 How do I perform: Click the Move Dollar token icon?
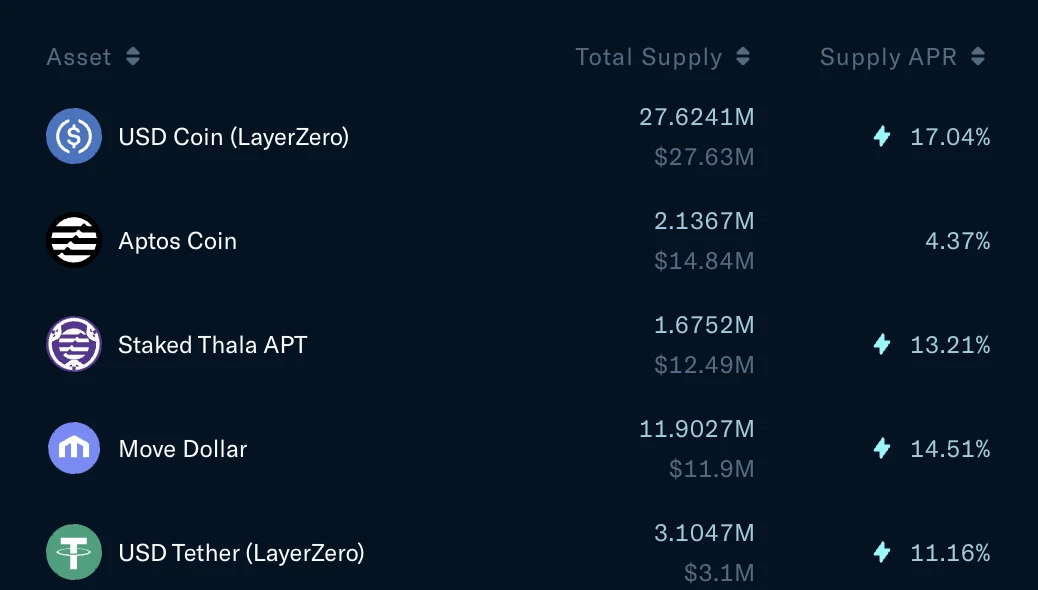coord(74,448)
